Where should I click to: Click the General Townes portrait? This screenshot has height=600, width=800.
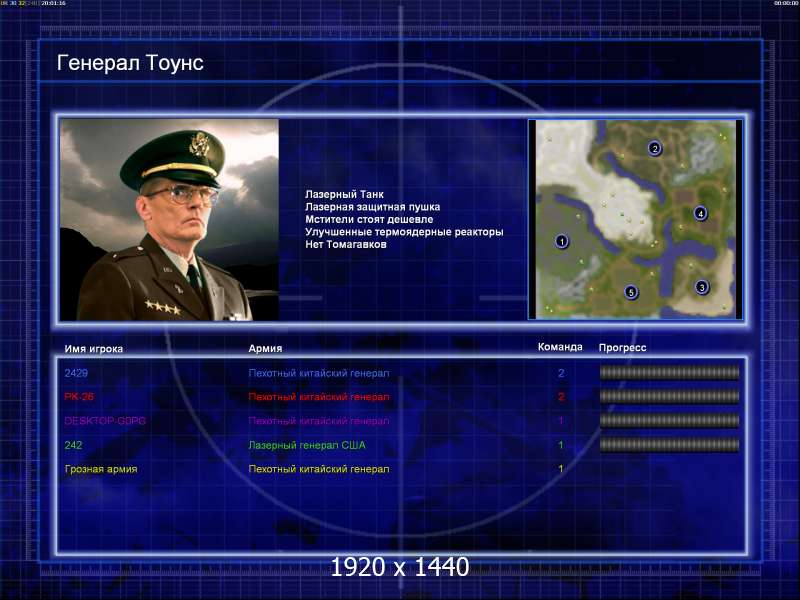(x=169, y=220)
